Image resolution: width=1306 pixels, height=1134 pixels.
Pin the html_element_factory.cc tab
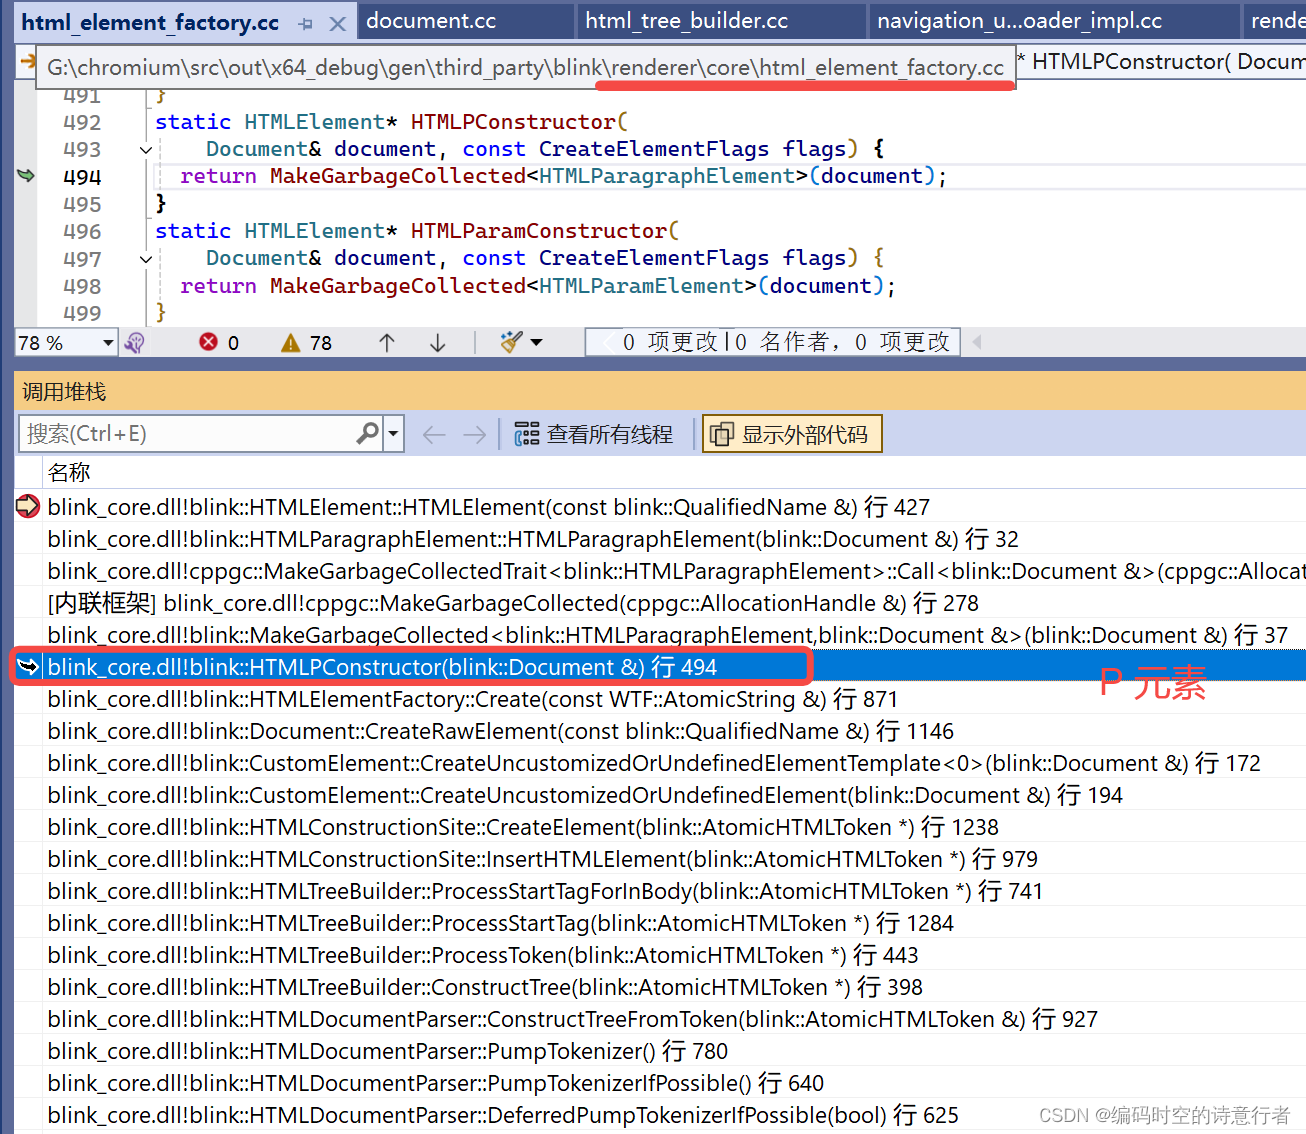306,23
